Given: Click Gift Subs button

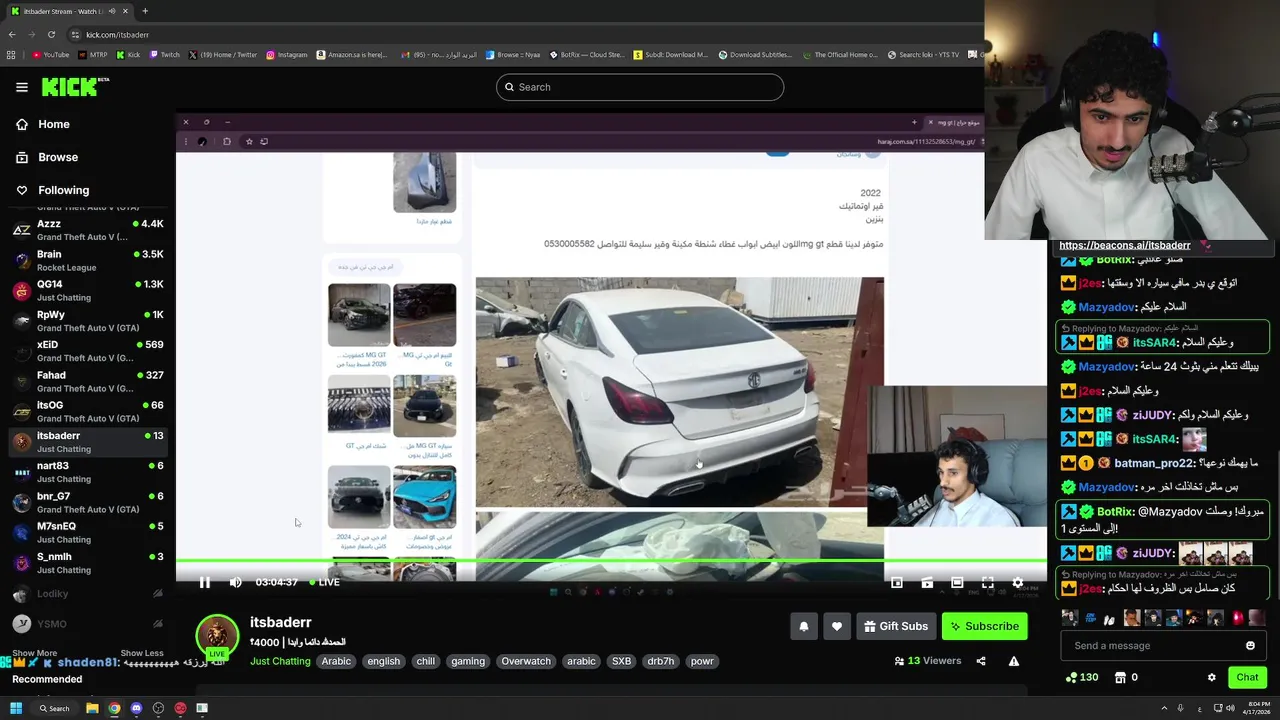Looking at the screenshot, I should (896, 626).
